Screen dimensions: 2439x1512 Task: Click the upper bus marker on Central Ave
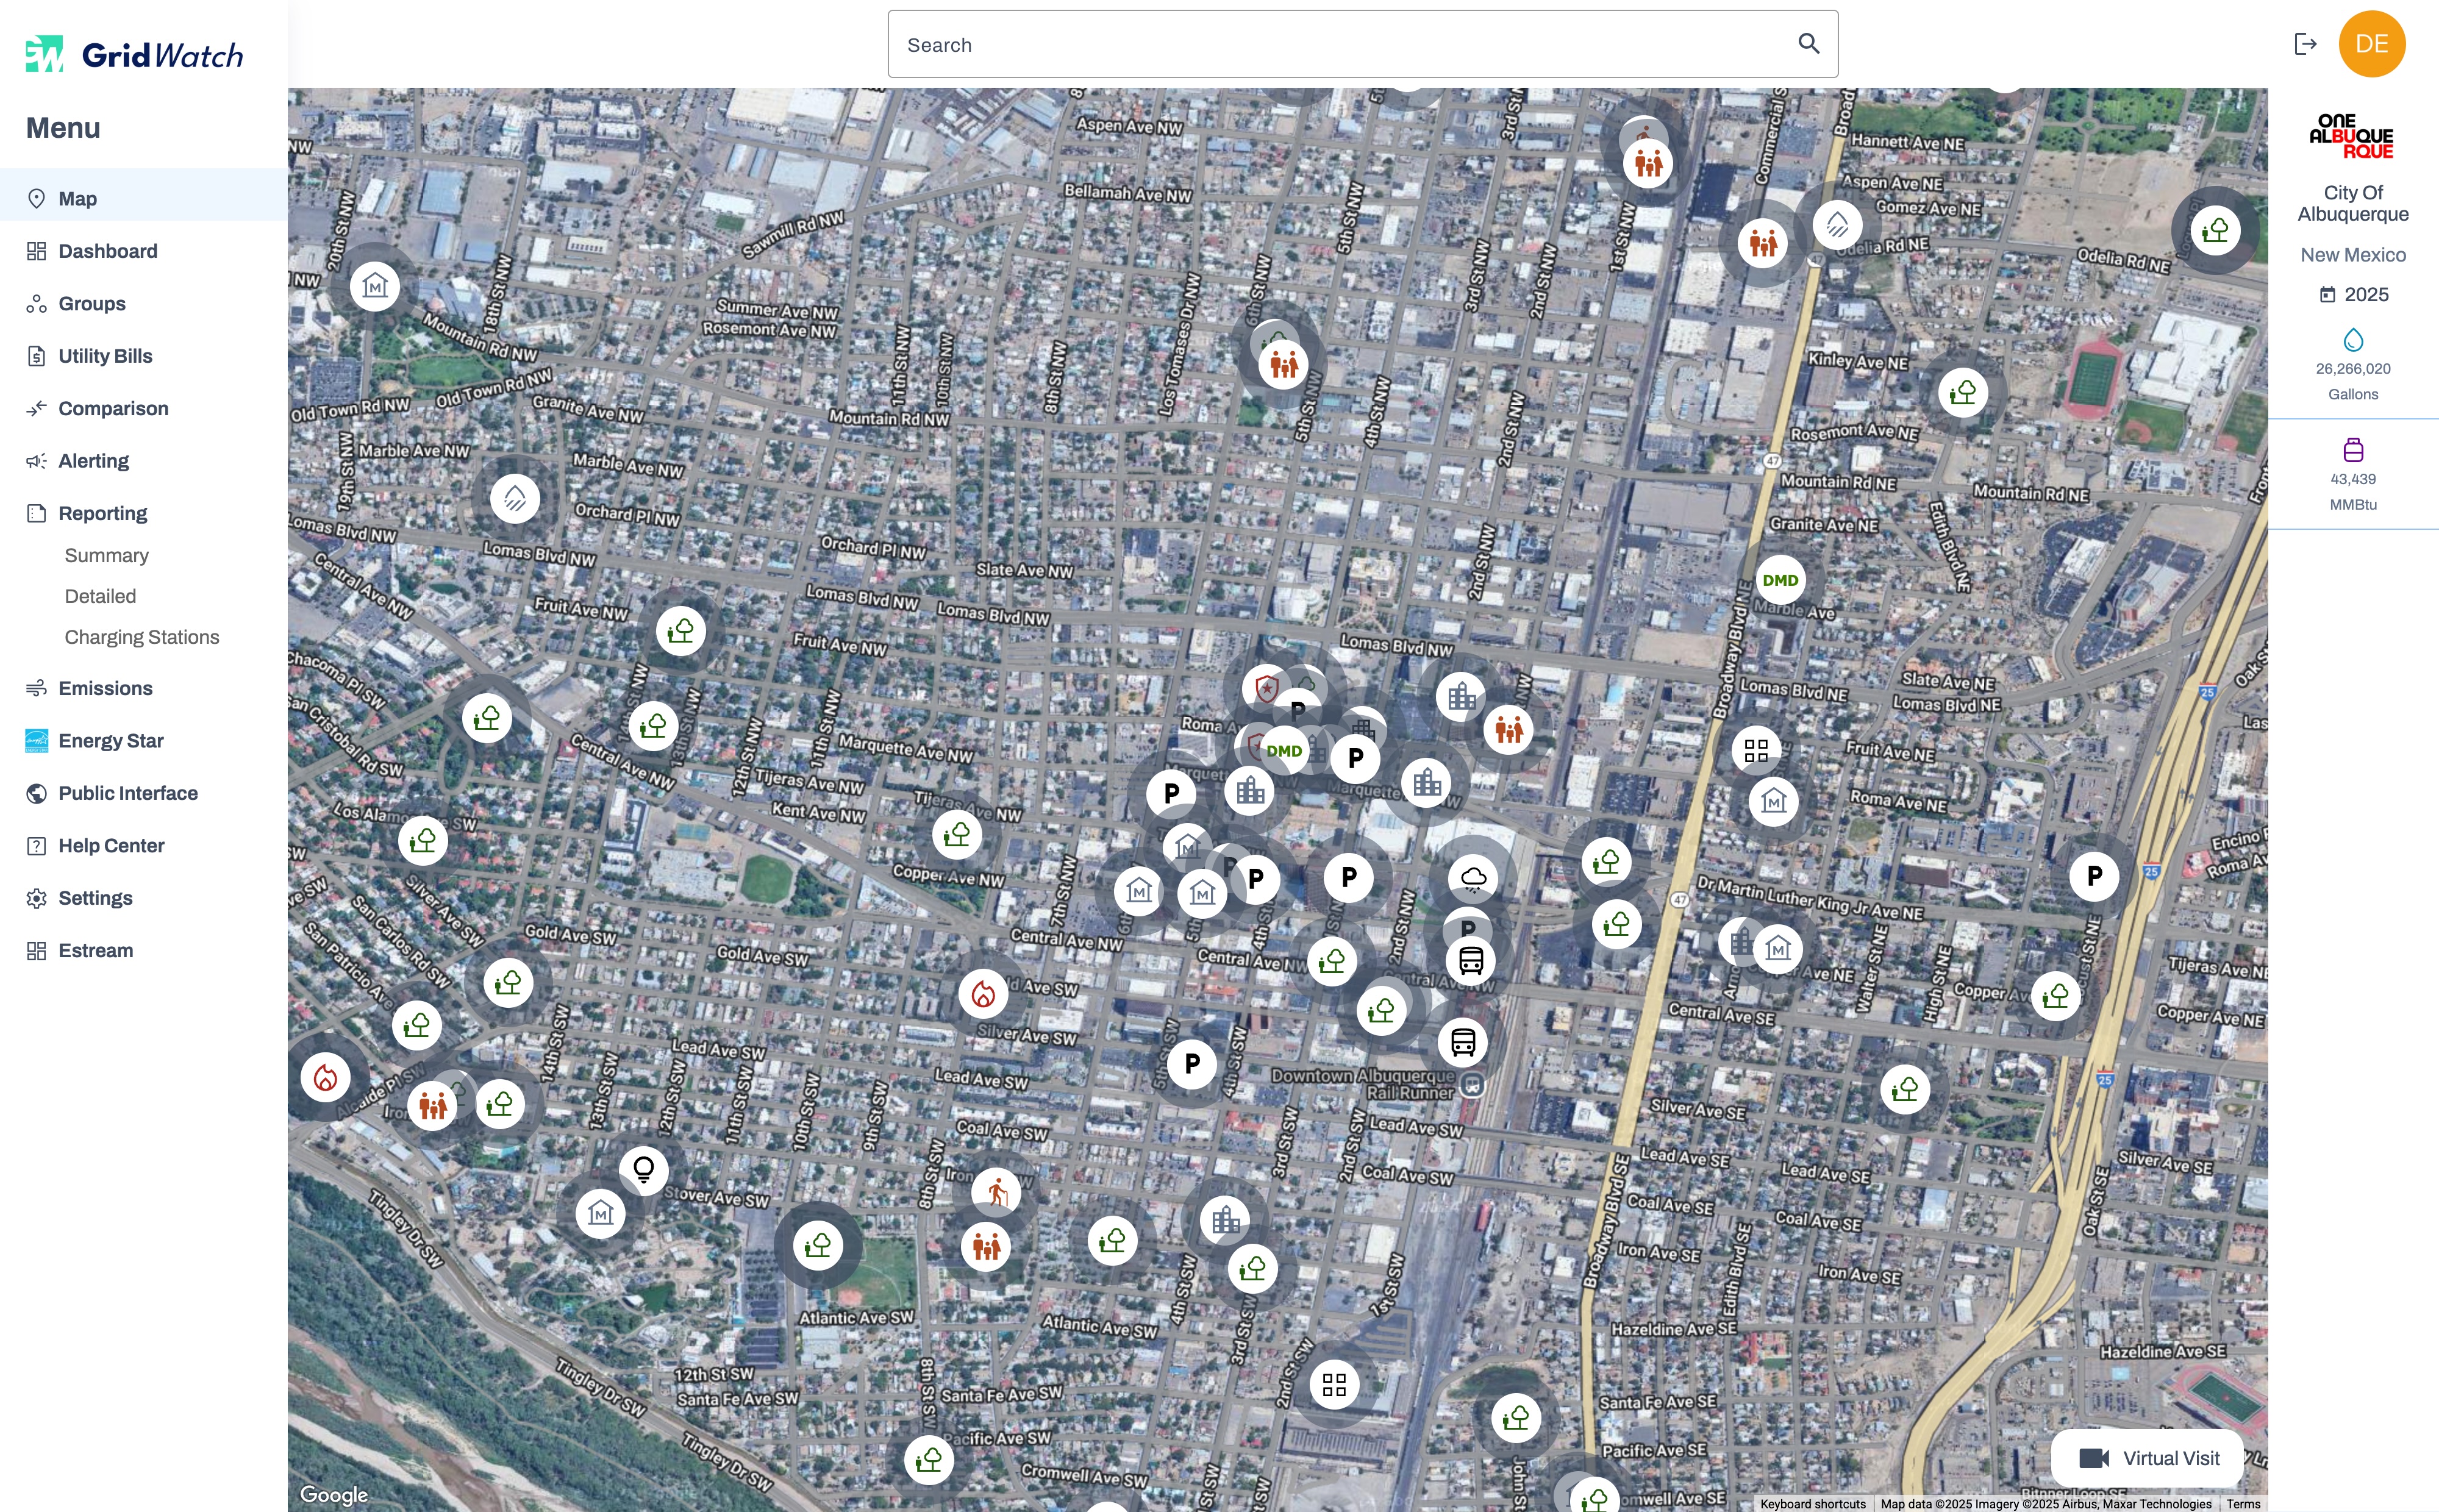click(1470, 960)
